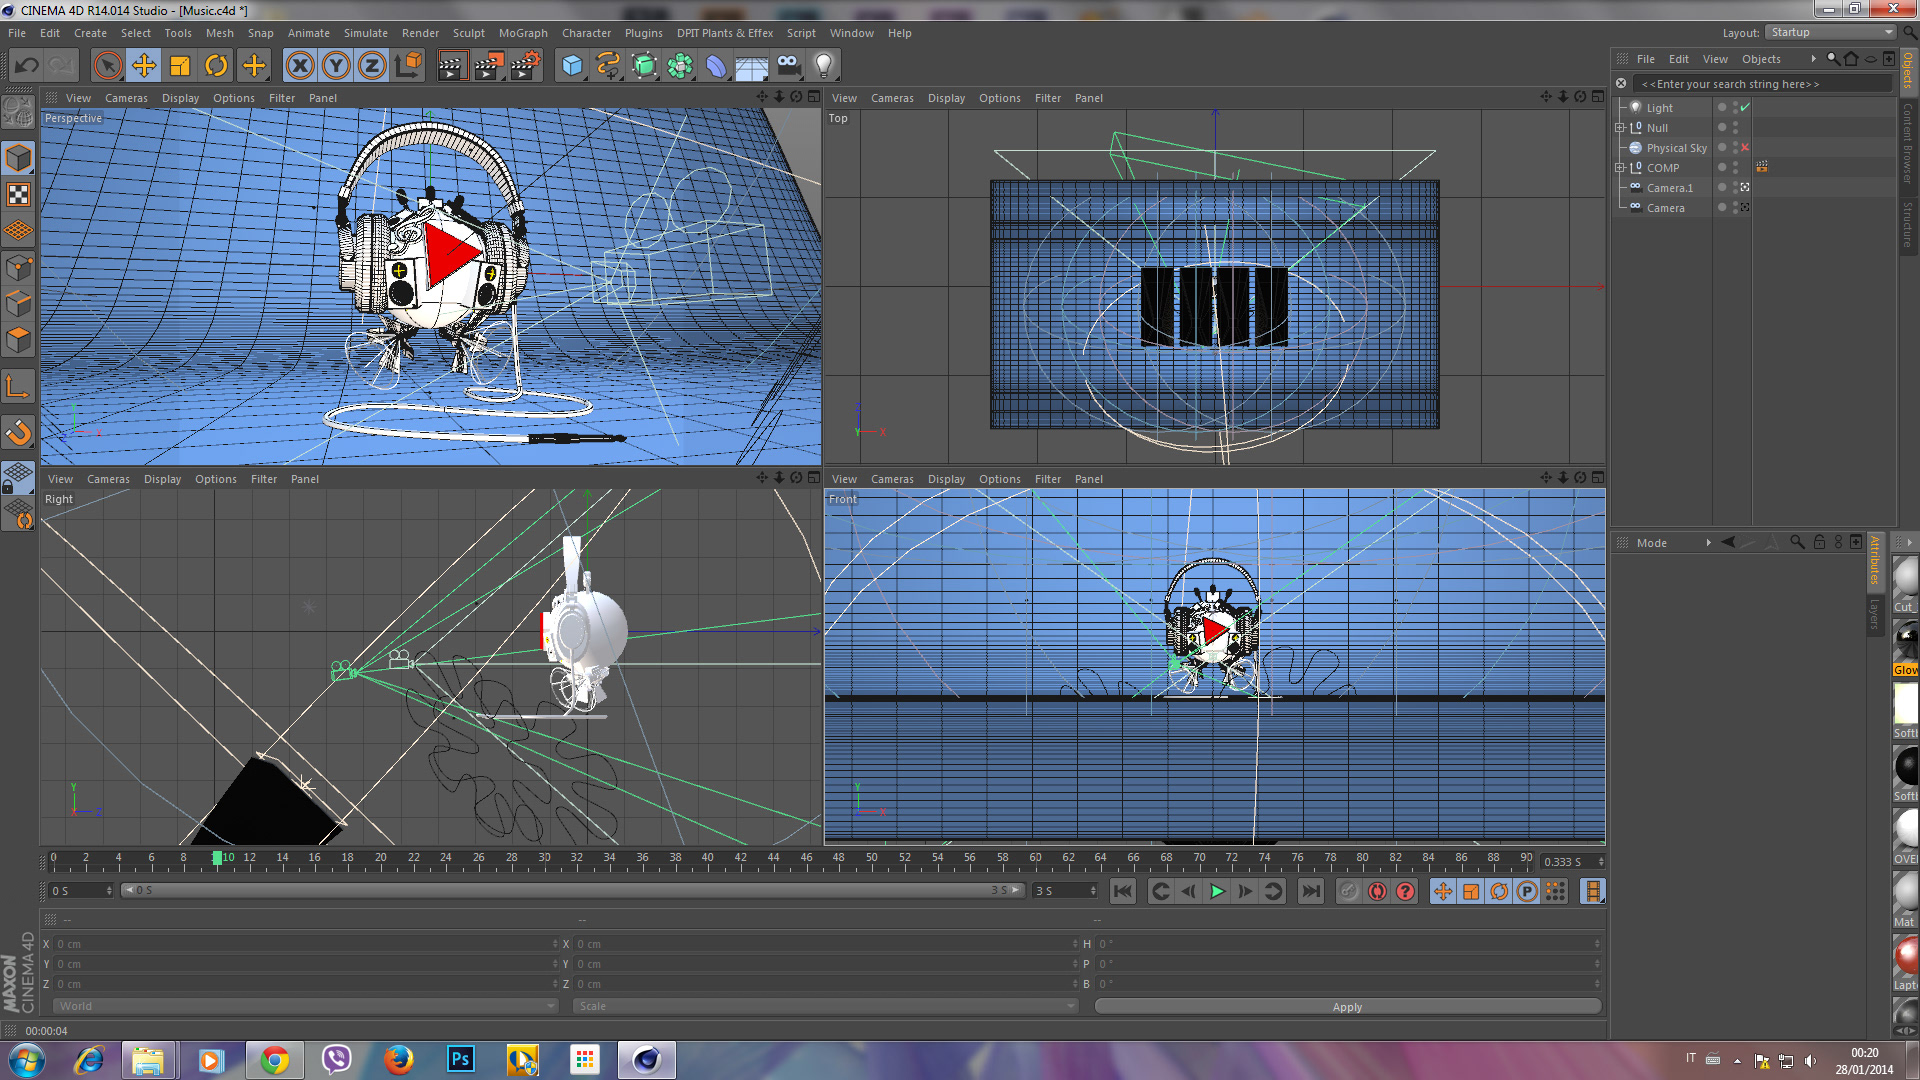Open the spline pen tools
1920x1080 pixels.
(608, 66)
